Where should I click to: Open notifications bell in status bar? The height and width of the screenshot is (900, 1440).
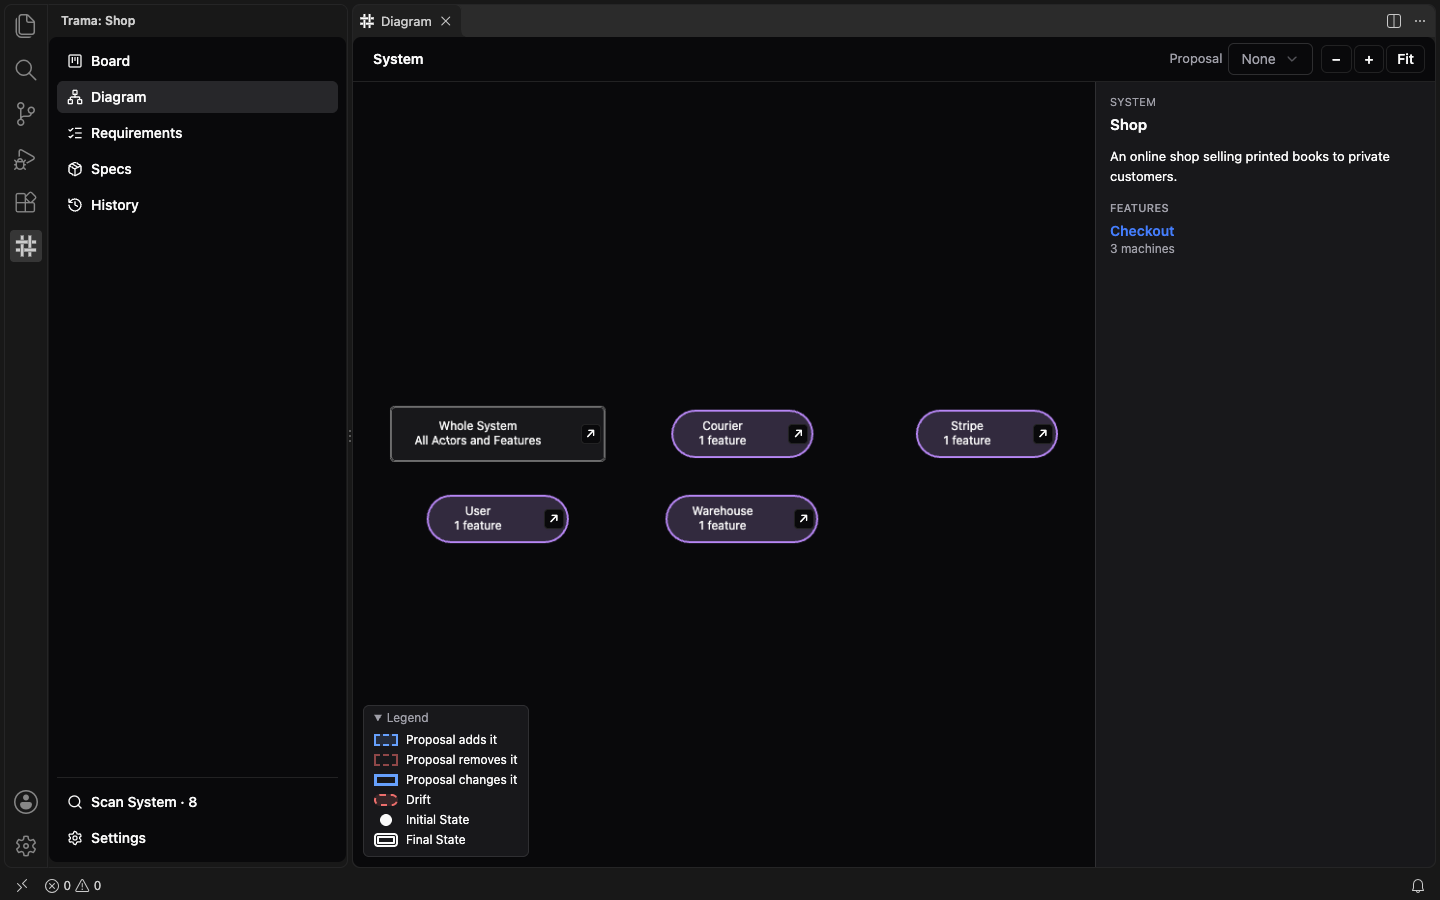click(x=1418, y=886)
